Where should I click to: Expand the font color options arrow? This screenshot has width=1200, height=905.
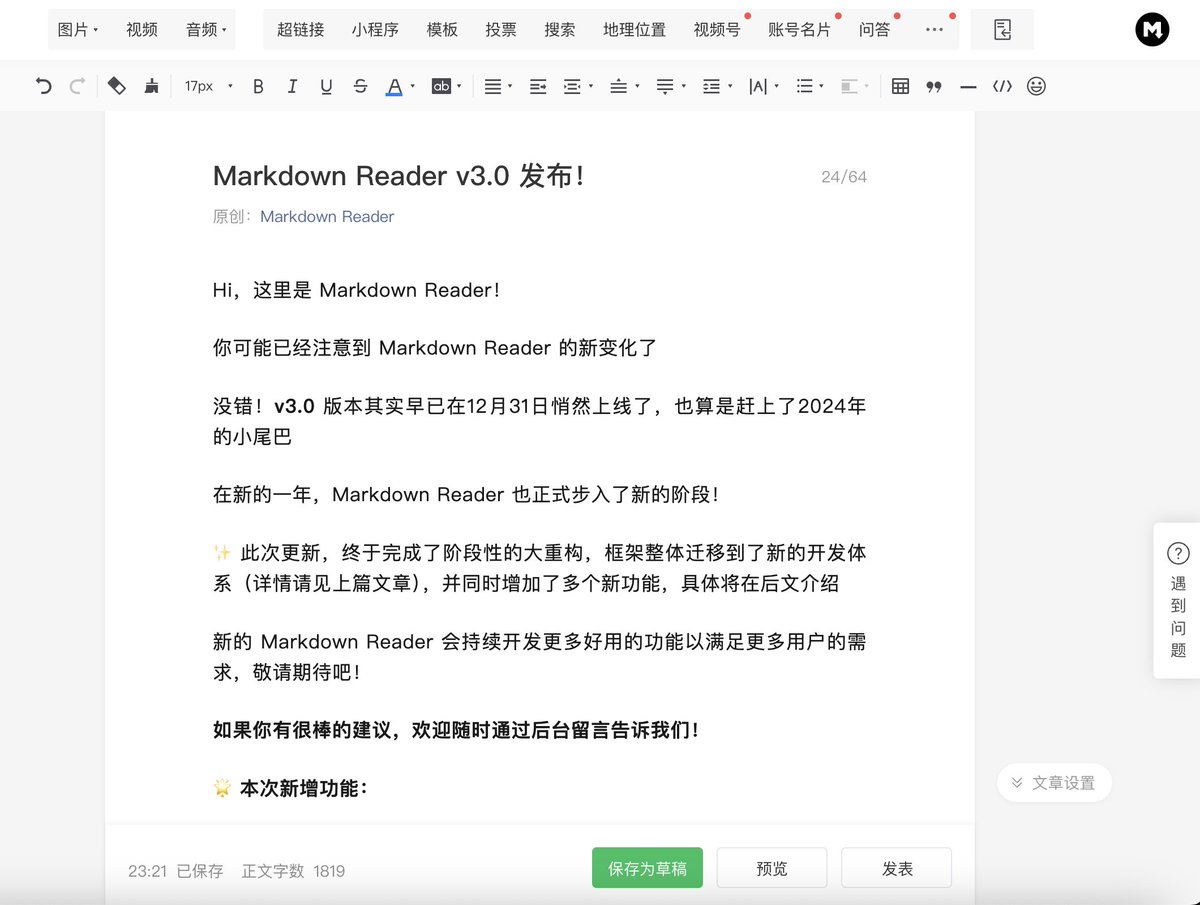click(x=411, y=86)
